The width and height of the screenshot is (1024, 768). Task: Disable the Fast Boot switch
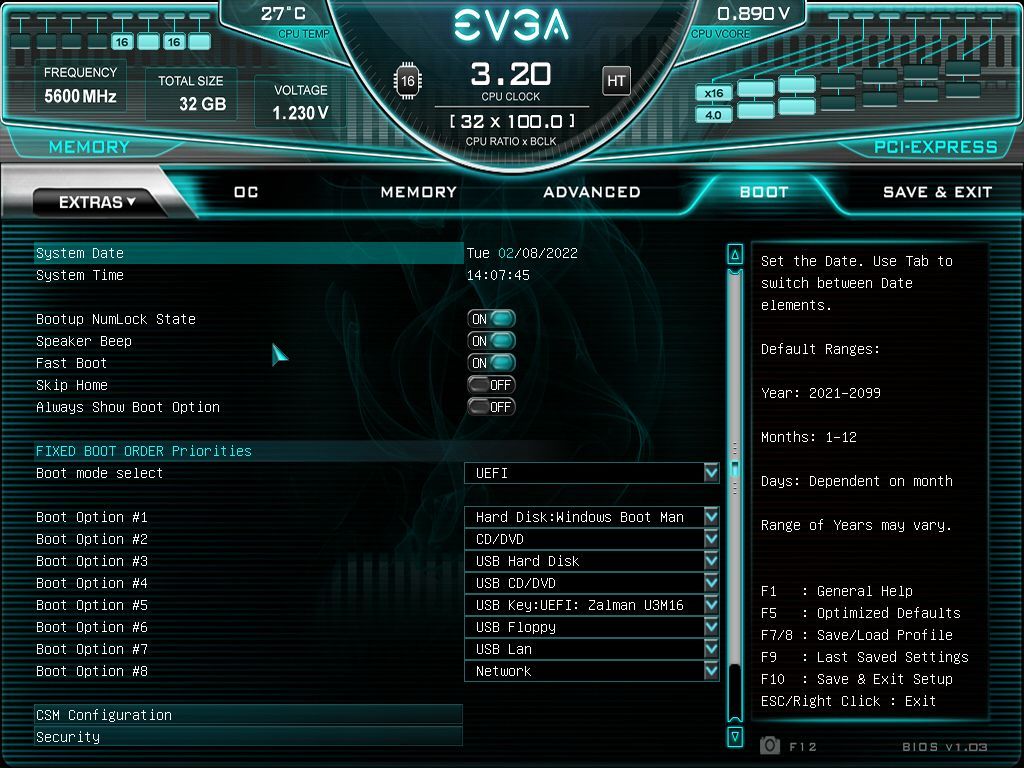[492, 363]
